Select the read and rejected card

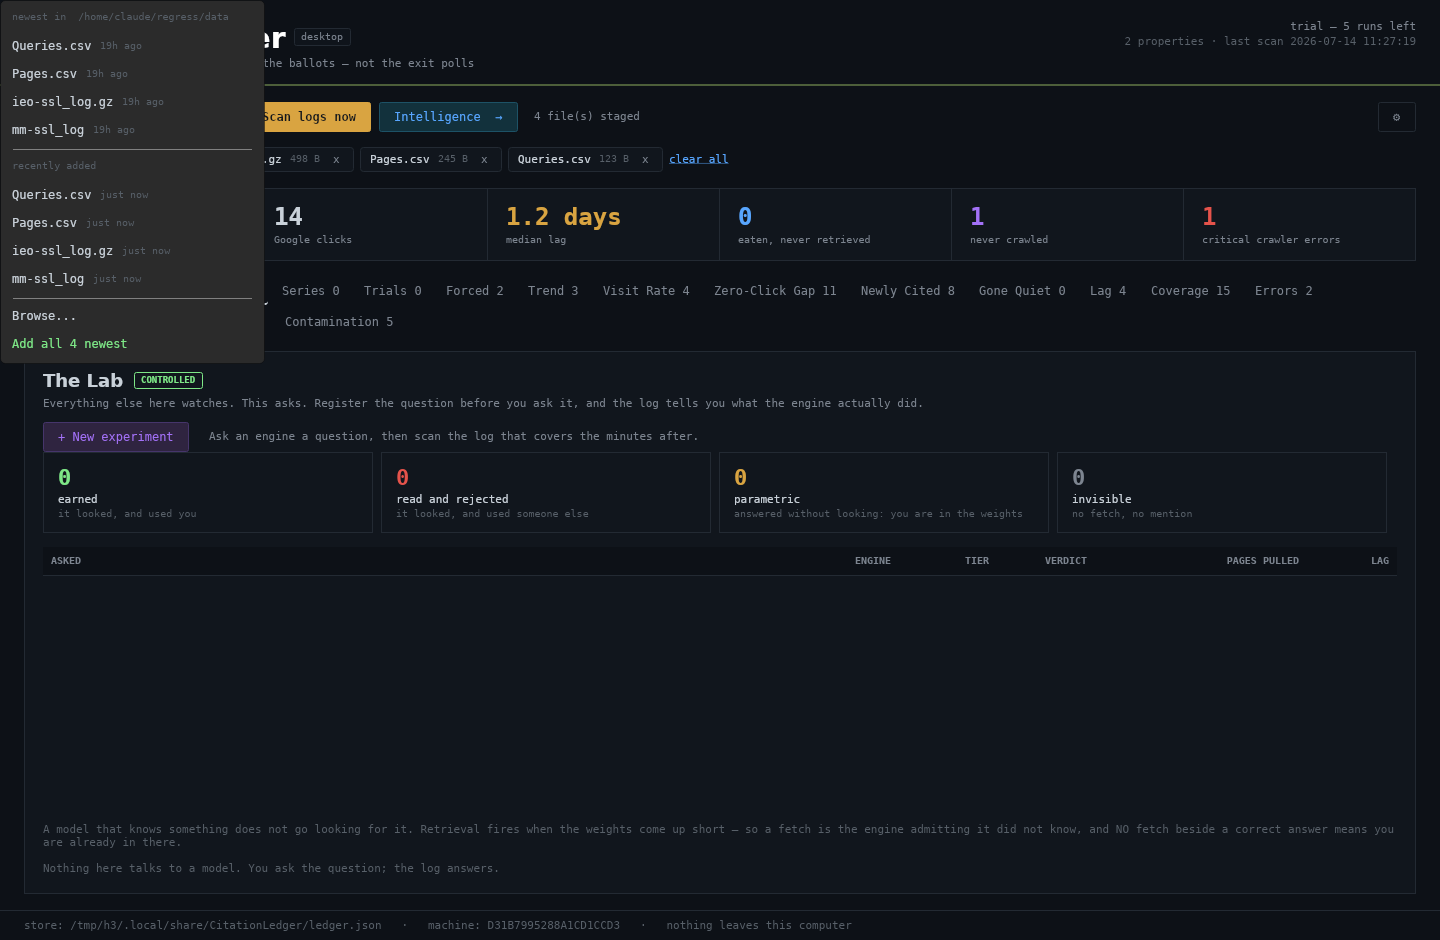(x=546, y=493)
